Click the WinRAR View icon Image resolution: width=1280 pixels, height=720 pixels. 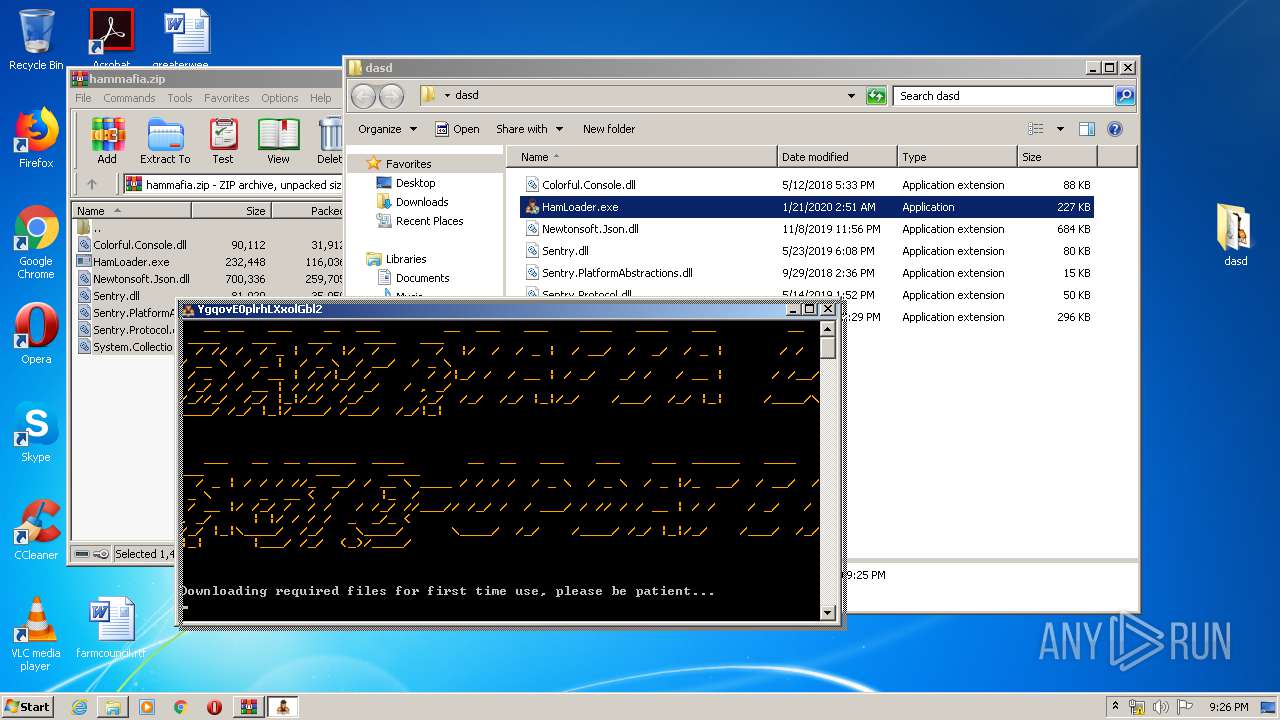click(x=278, y=140)
